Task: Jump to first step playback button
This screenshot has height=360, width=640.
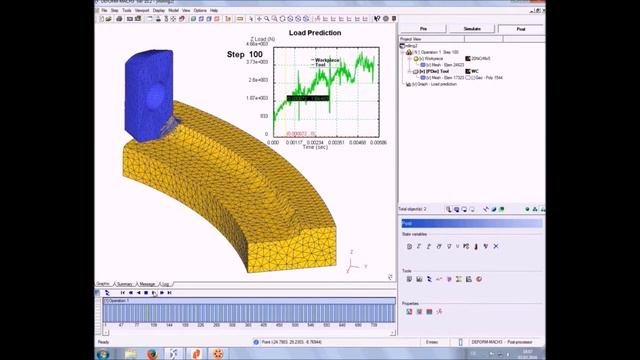Action: [122, 293]
